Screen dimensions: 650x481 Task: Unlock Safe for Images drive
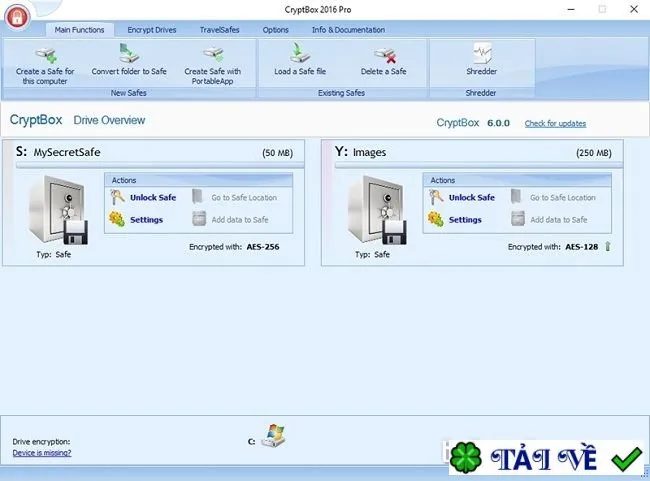472,198
